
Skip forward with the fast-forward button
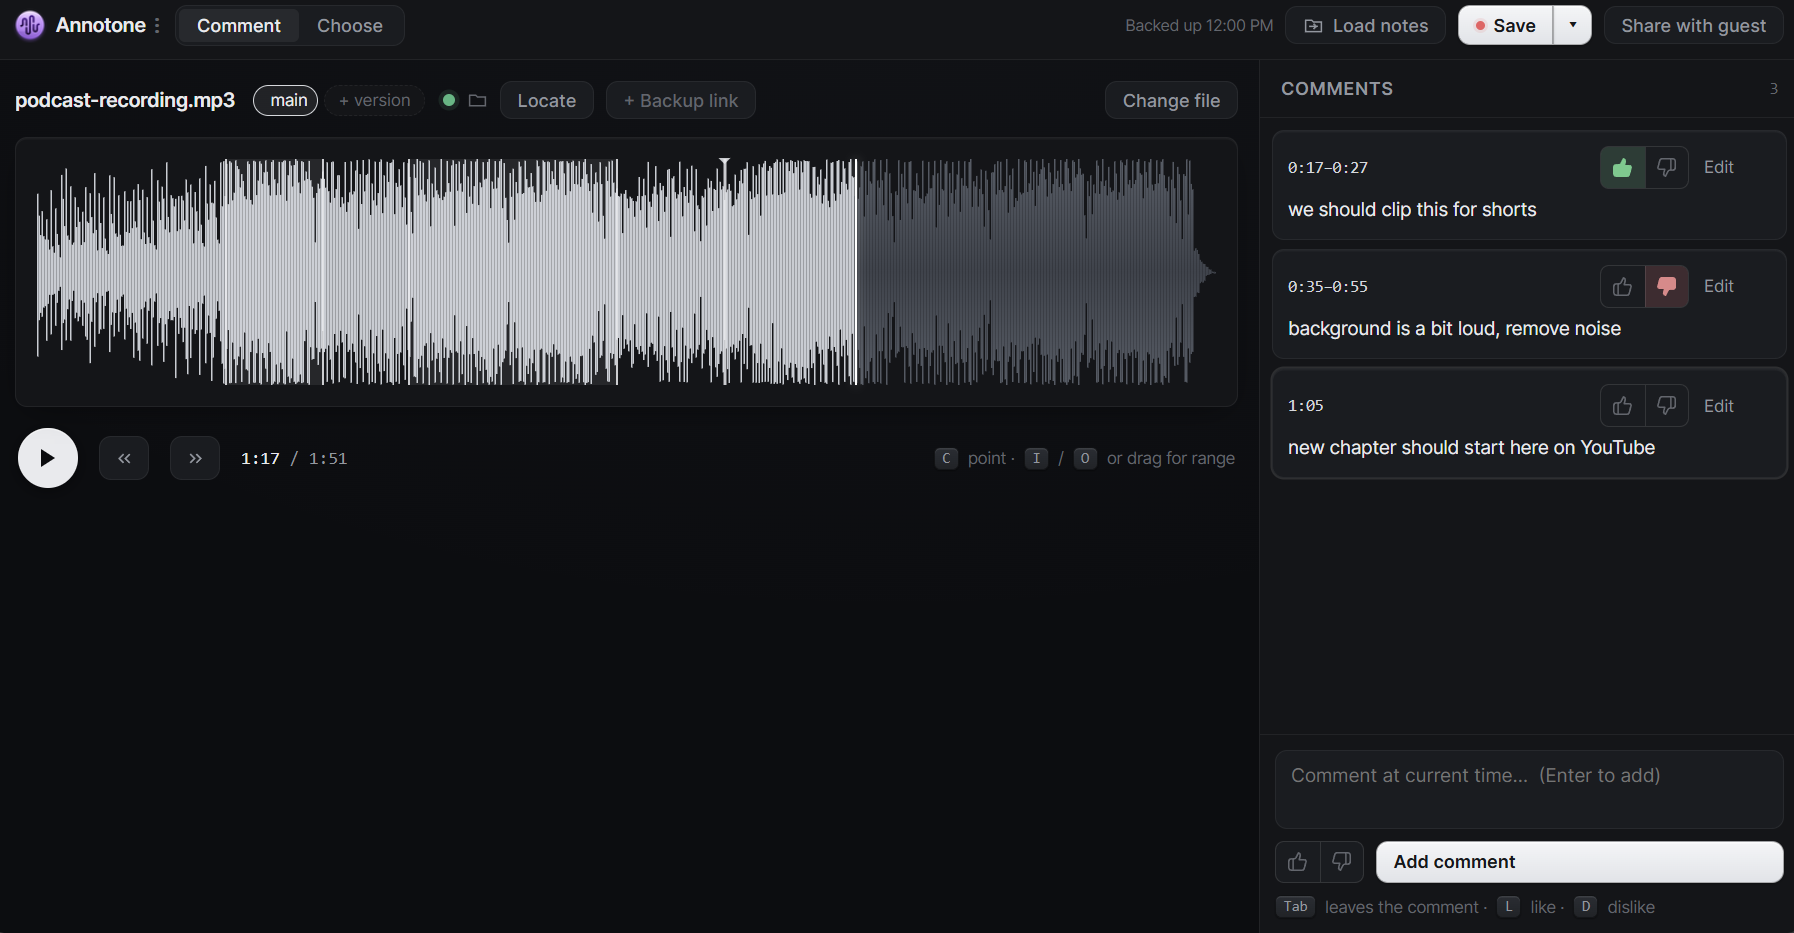point(195,458)
